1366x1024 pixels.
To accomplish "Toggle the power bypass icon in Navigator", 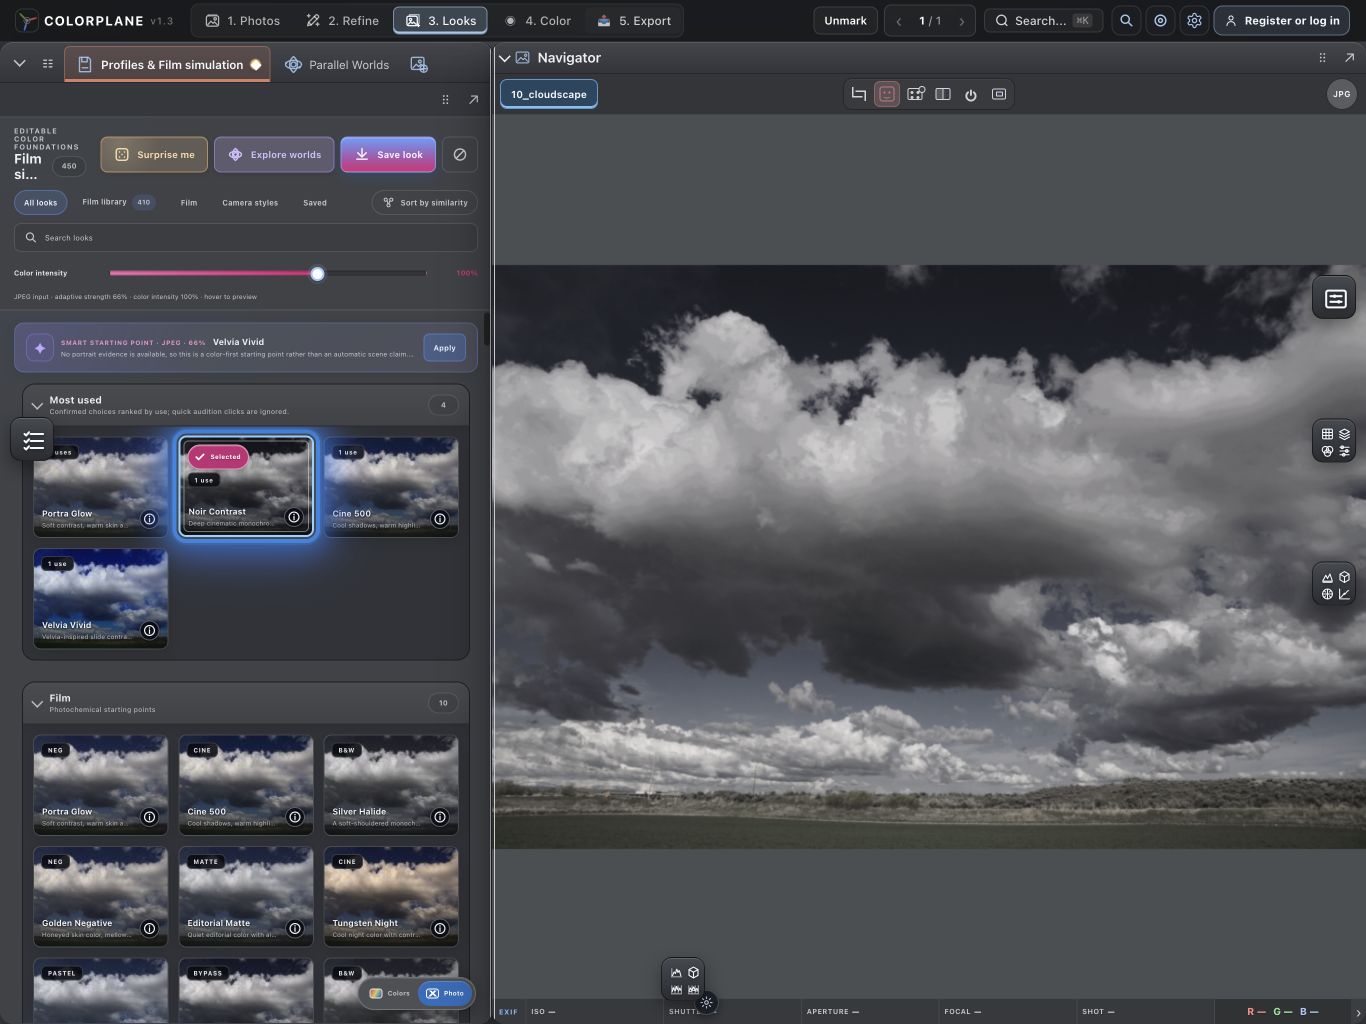I will (971, 94).
